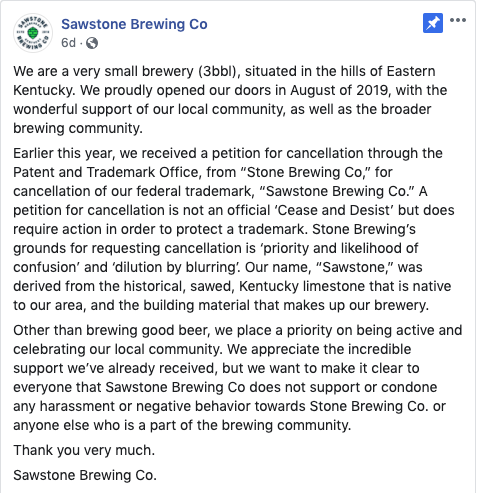Click the paragraph beginning 'We are a very small brewery'
The height and width of the screenshot is (493, 477).
pos(230,100)
